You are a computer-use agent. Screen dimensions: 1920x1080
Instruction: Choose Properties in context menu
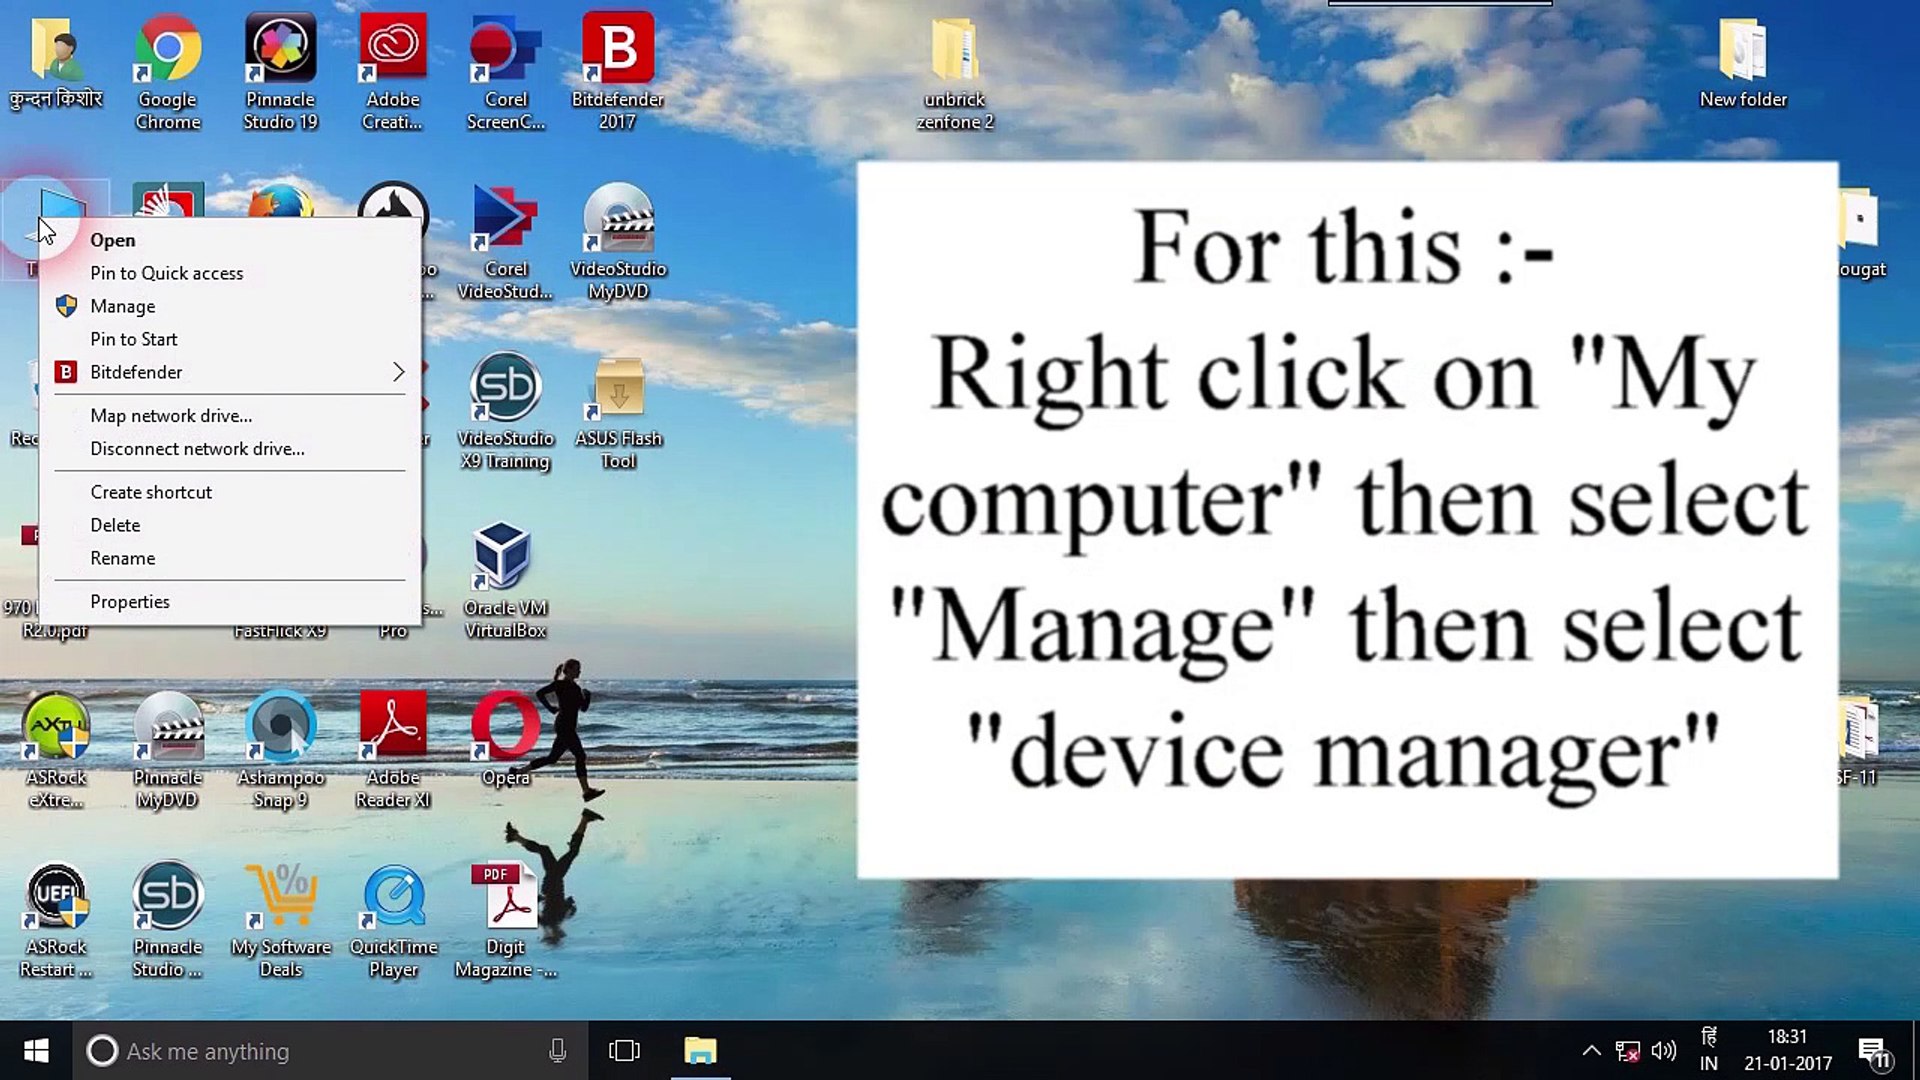[130, 602]
